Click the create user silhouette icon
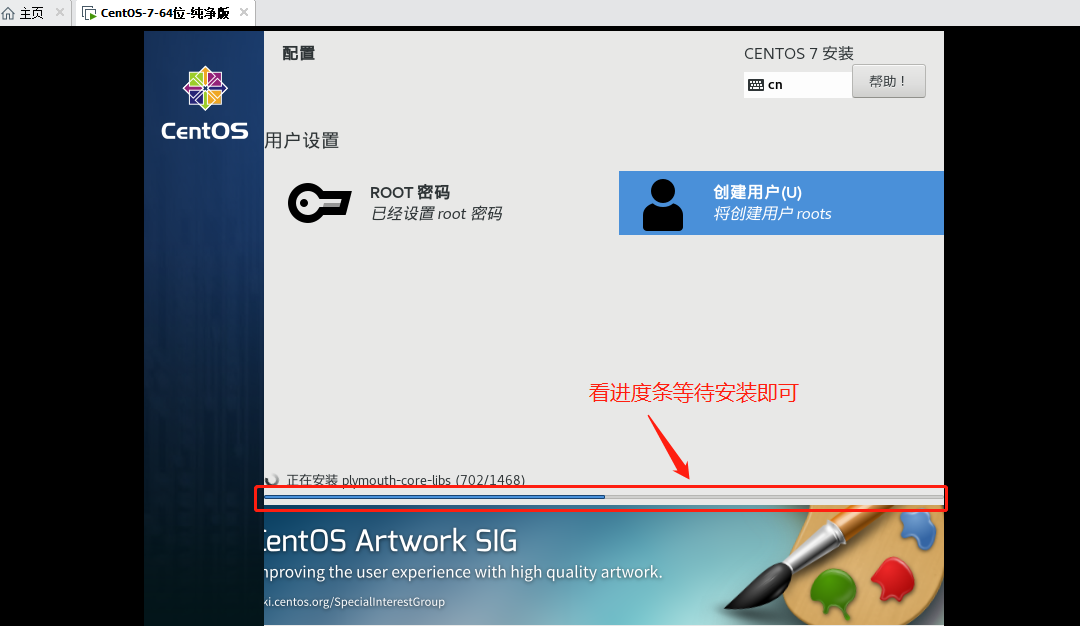 click(663, 205)
